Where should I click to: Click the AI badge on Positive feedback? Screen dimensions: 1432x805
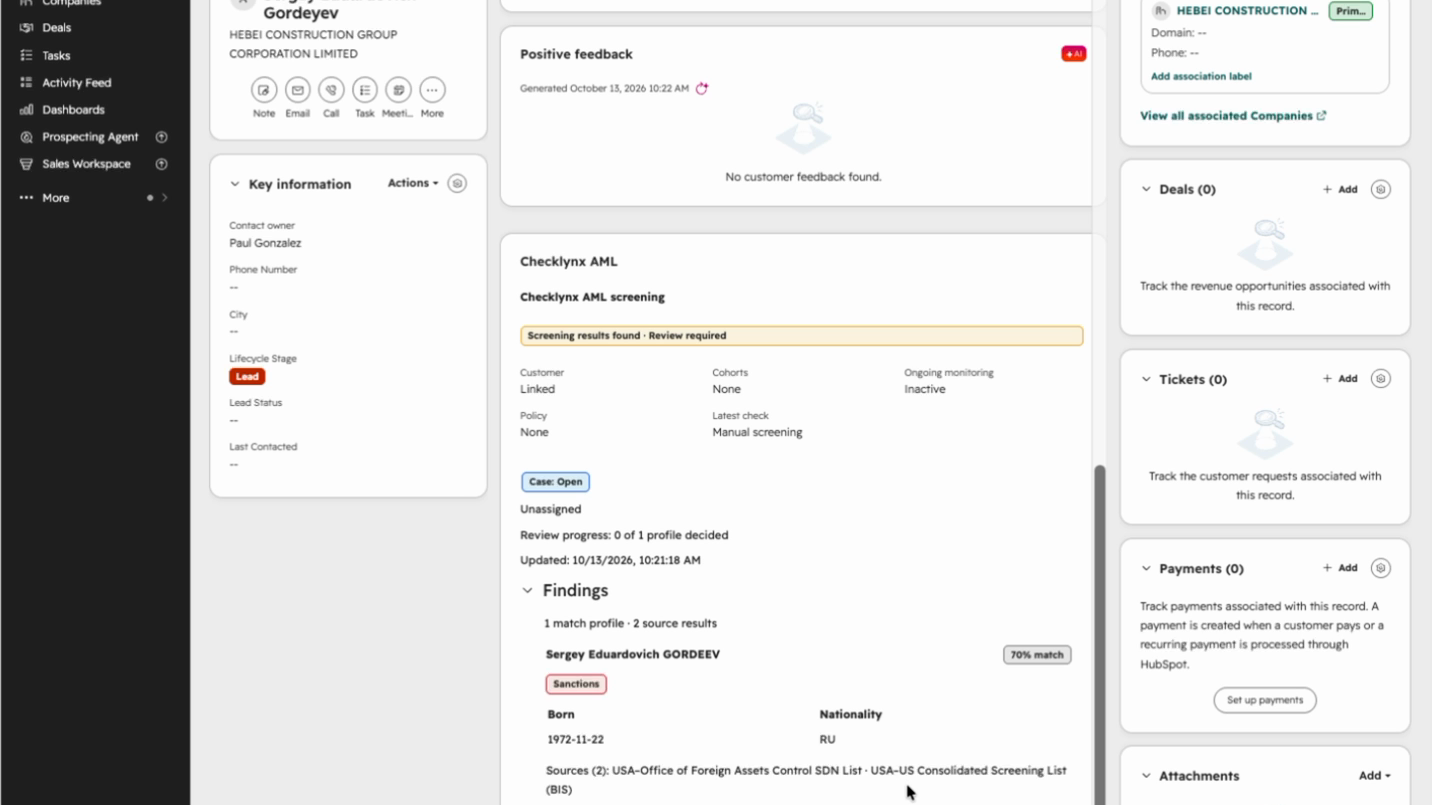(1074, 54)
